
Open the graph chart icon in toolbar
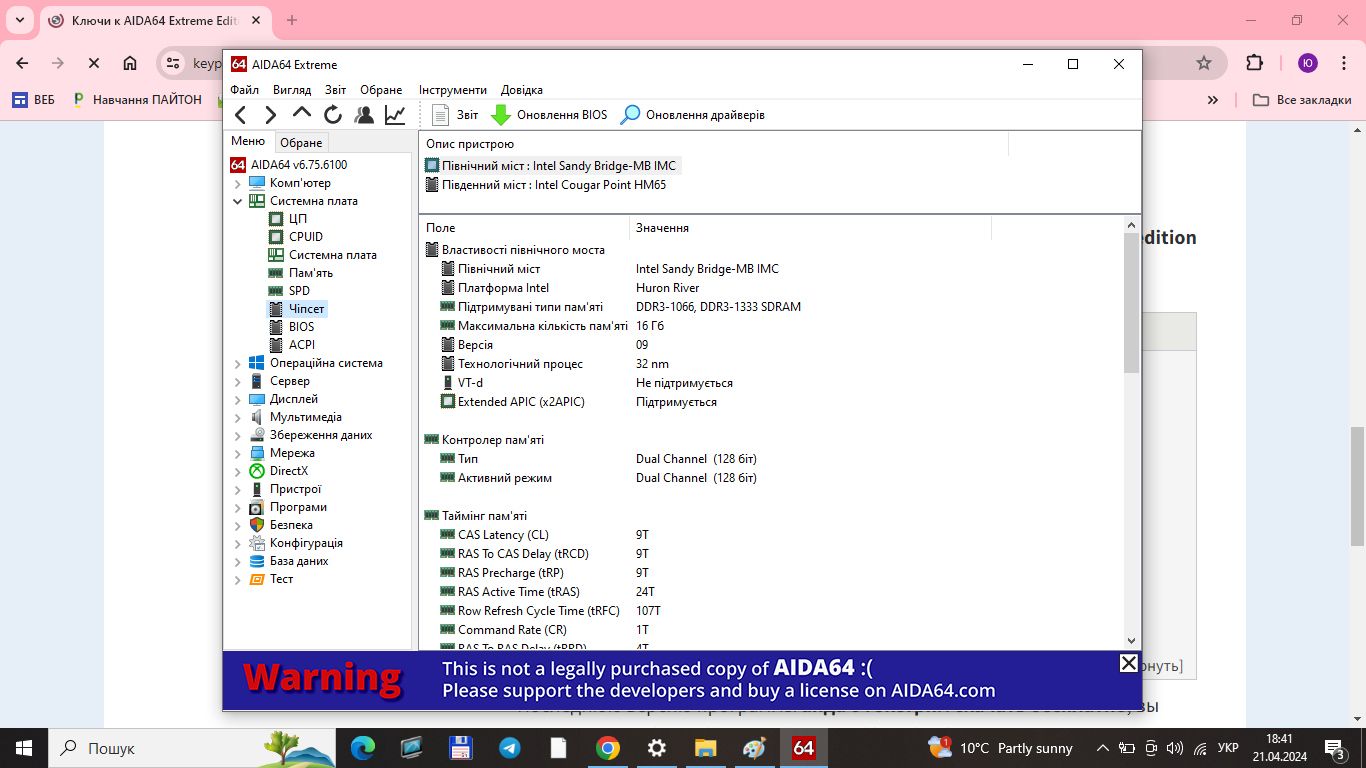point(395,115)
